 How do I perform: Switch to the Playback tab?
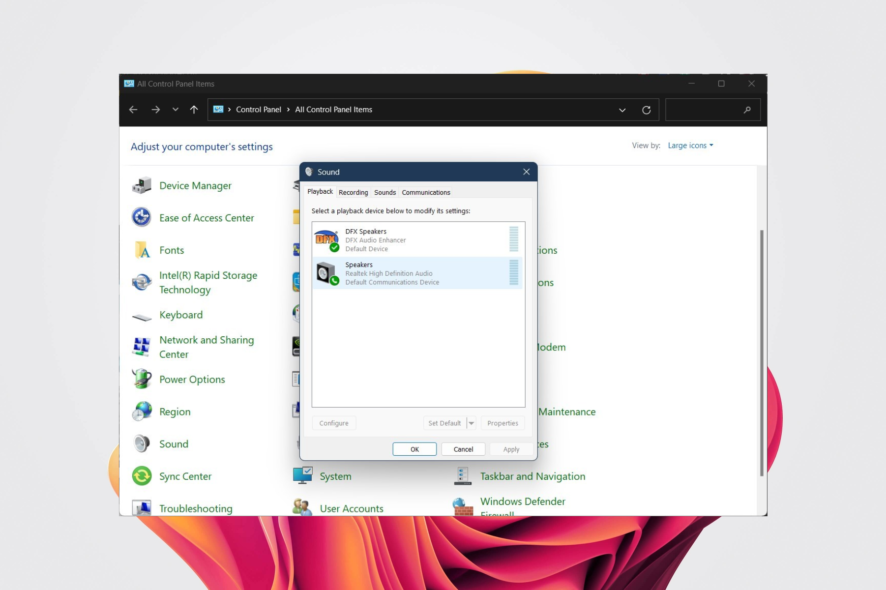320,192
